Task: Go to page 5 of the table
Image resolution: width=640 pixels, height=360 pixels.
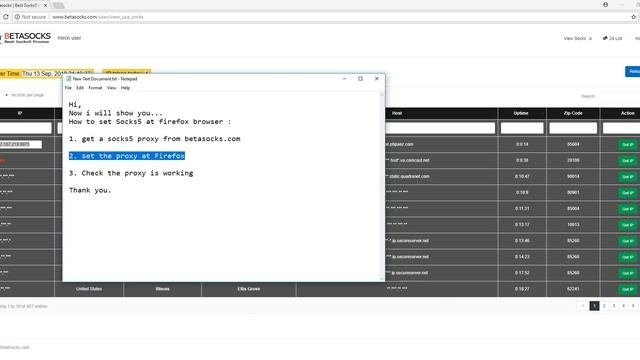Action: (633, 306)
